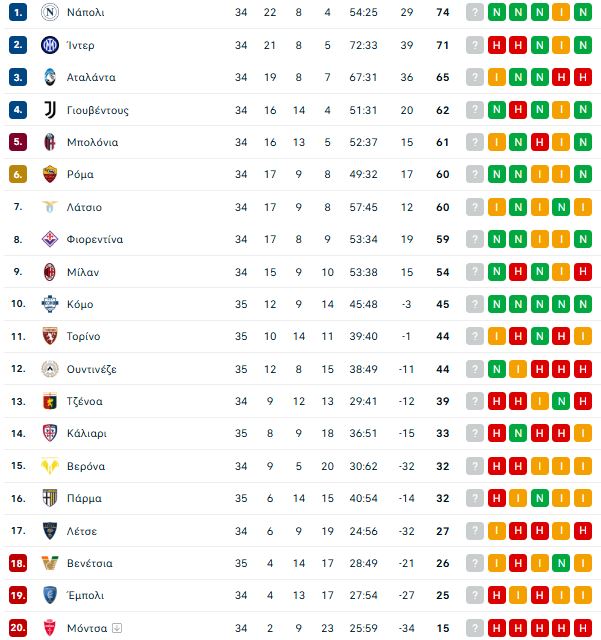Image resolution: width=601 pixels, height=640 pixels.
Task: Click the Inter club crest
Action: click(50, 45)
